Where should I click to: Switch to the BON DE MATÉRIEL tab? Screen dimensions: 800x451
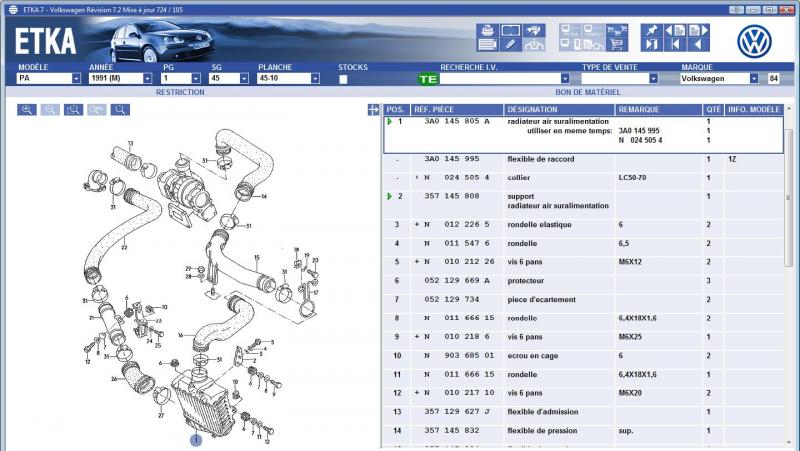tap(588, 92)
